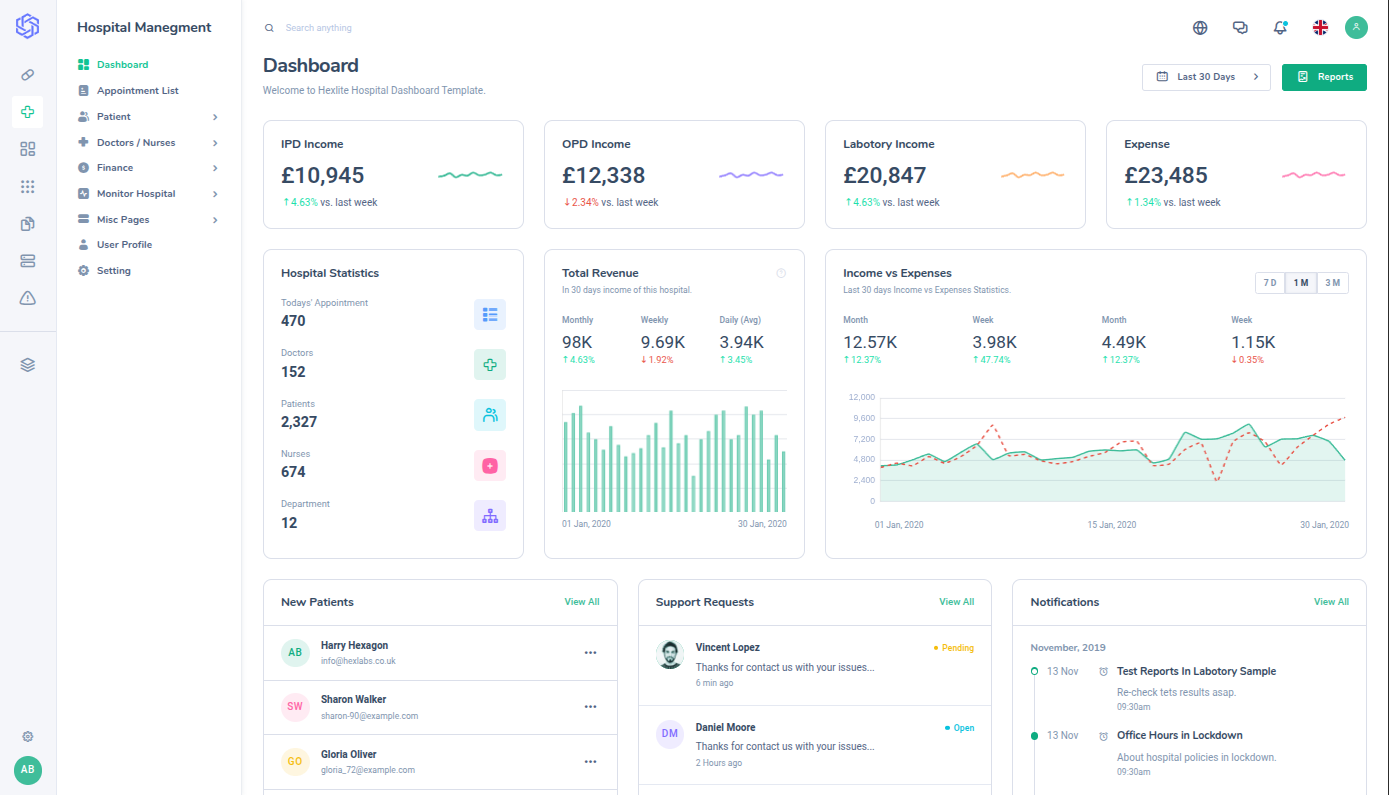Screen dimensions: 1389x795
Task: Click the Department hierarchy icon
Action: pos(490,516)
